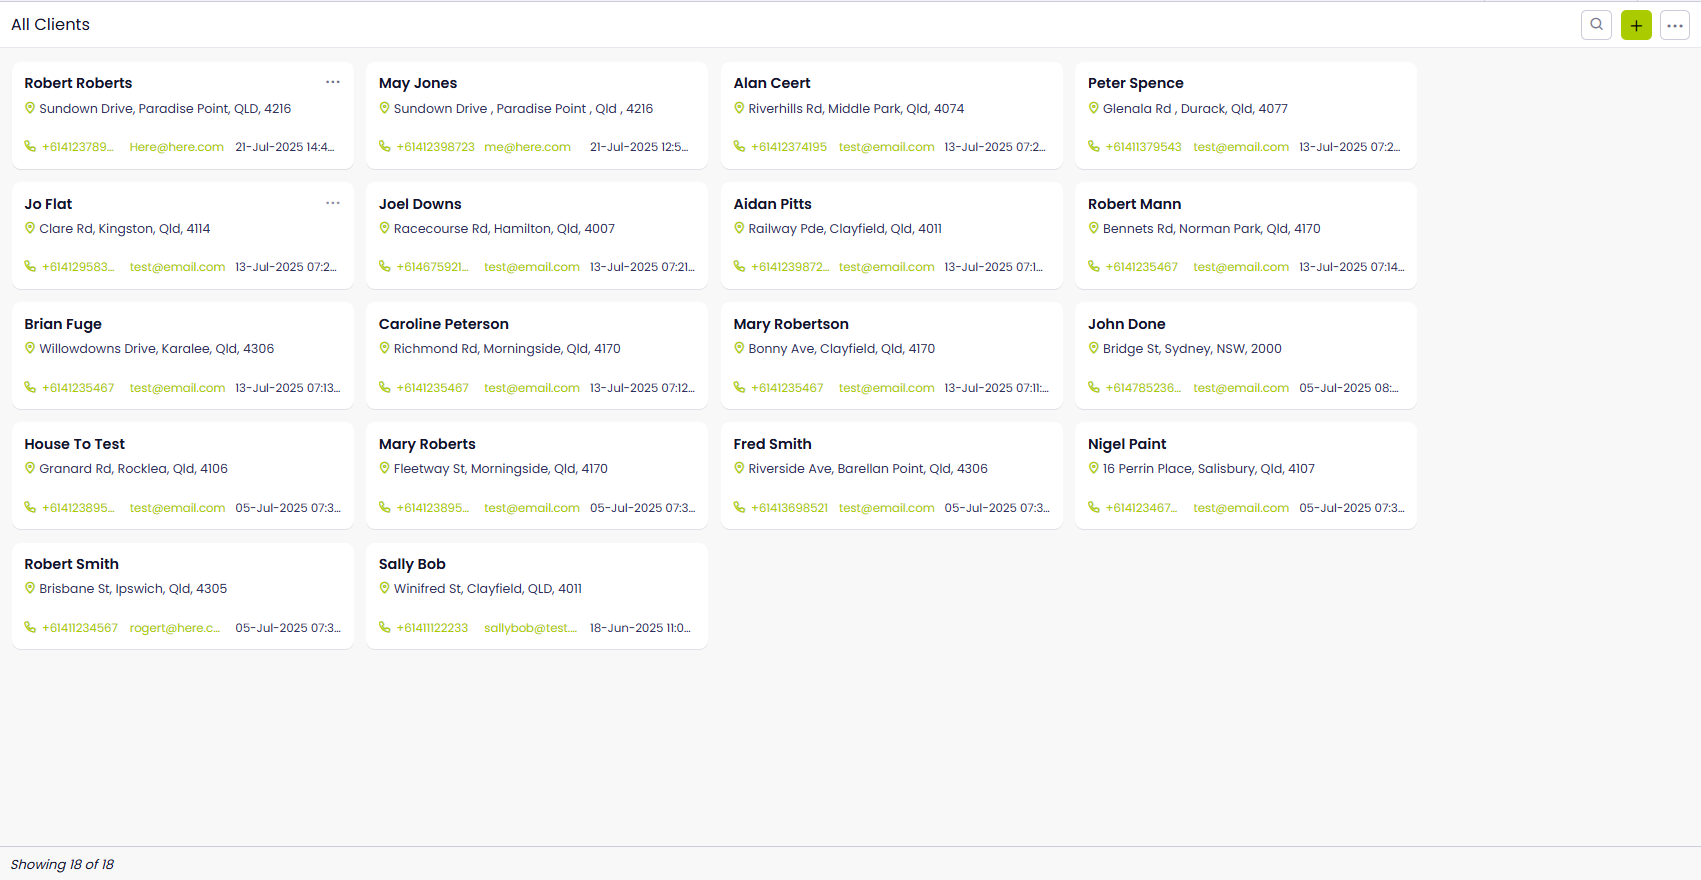Select address Brisbane St, Ipswich, Qld, 4305
1701x880 pixels.
[133, 589]
